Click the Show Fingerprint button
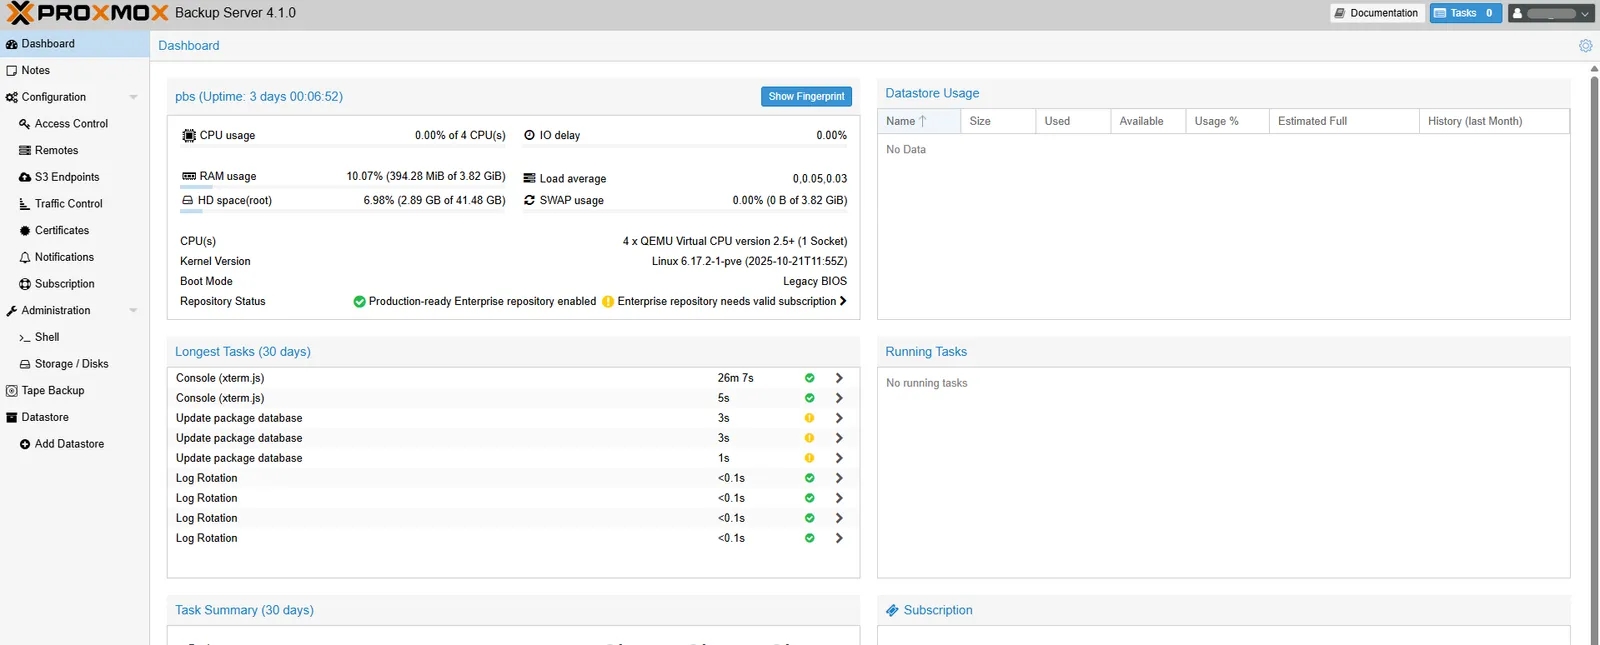The width and height of the screenshot is (1600, 645). [x=806, y=96]
